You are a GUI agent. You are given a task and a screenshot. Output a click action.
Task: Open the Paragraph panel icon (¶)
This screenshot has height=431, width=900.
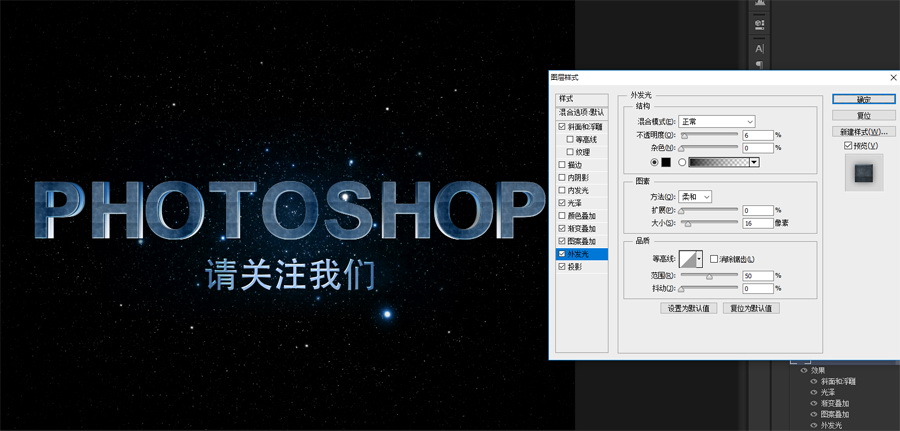(759, 64)
